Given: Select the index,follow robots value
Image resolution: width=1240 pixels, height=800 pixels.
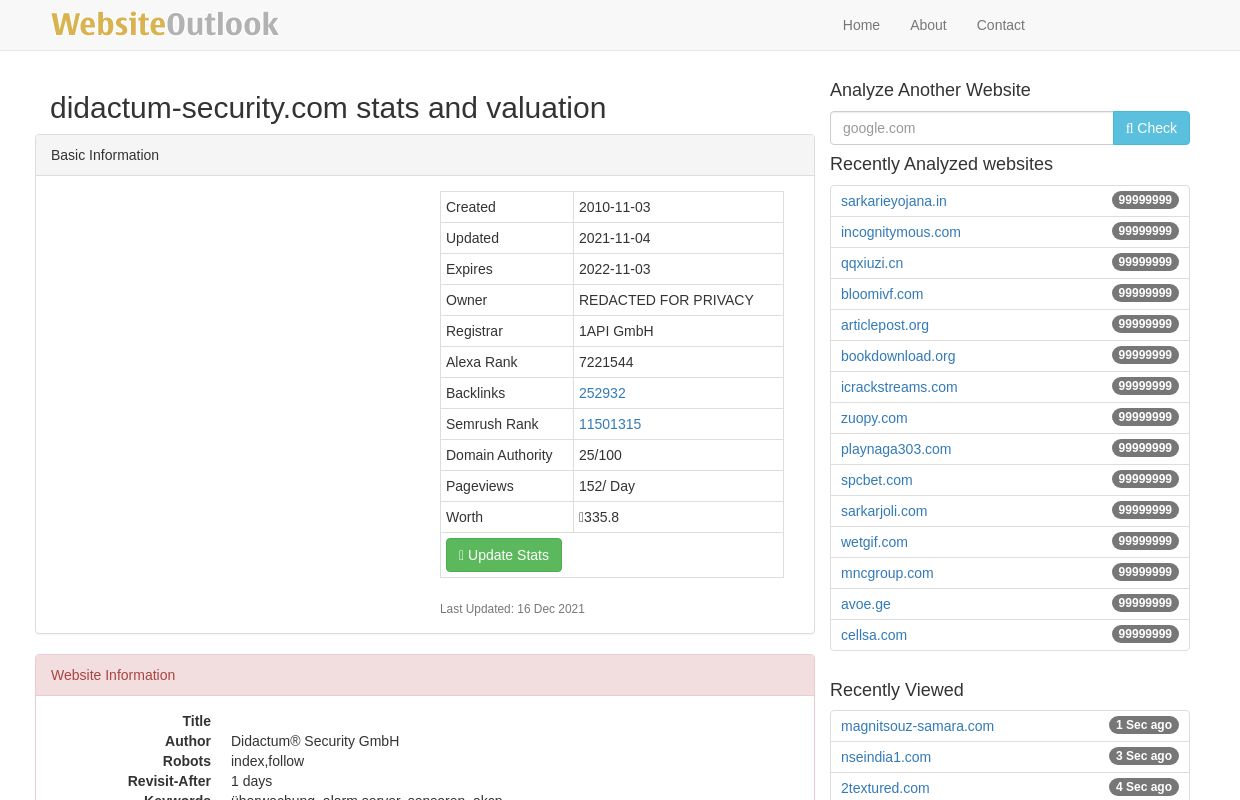Looking at the screenshot, I should [267, 761].
